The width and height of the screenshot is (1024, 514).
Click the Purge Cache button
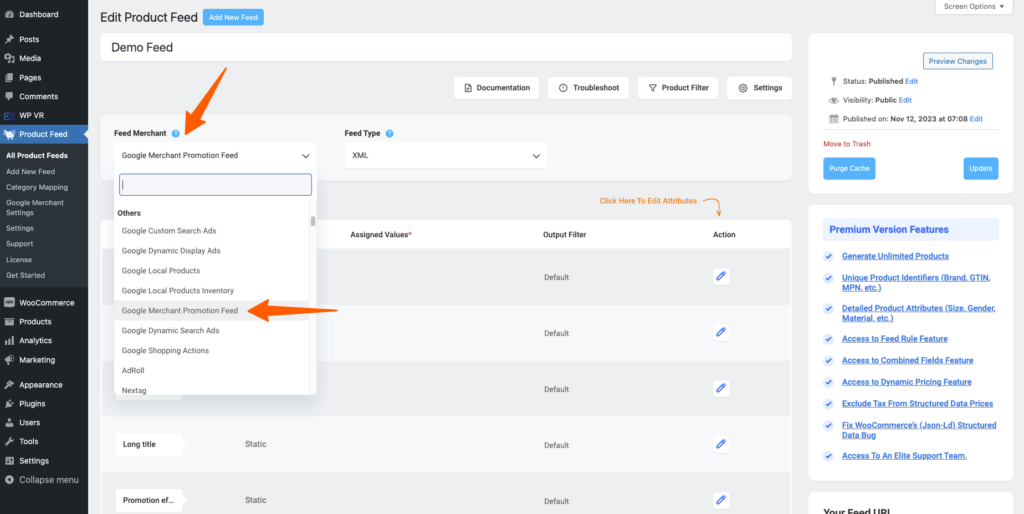point(849,169)
